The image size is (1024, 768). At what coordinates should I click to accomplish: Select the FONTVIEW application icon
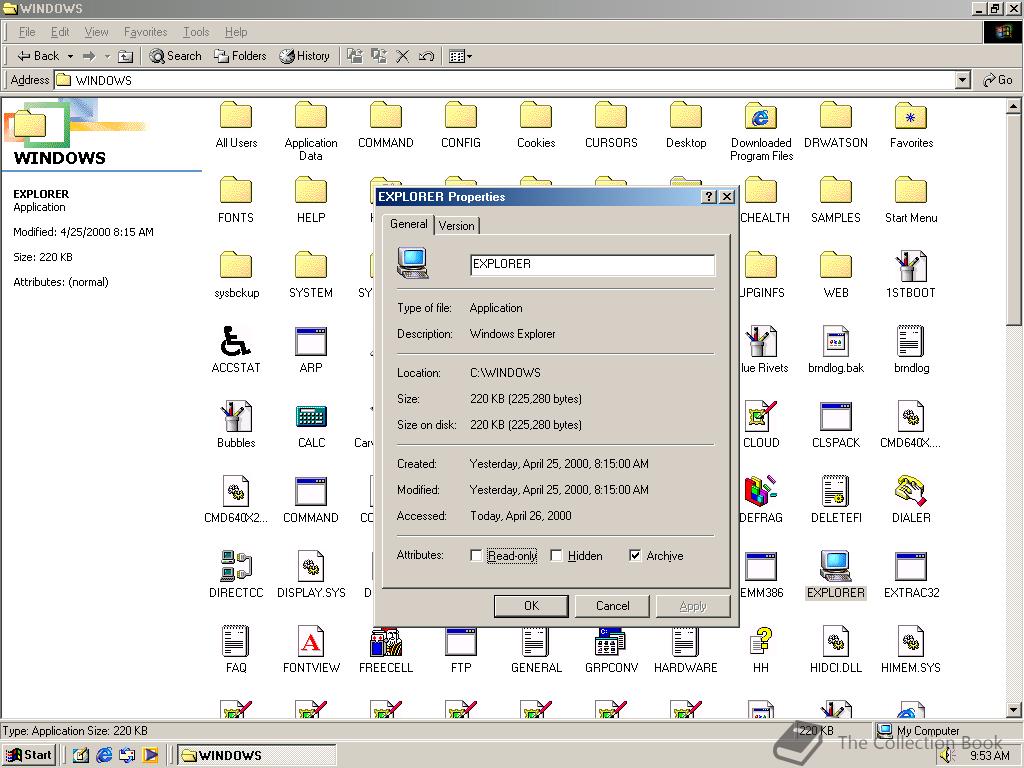(311, 642)
